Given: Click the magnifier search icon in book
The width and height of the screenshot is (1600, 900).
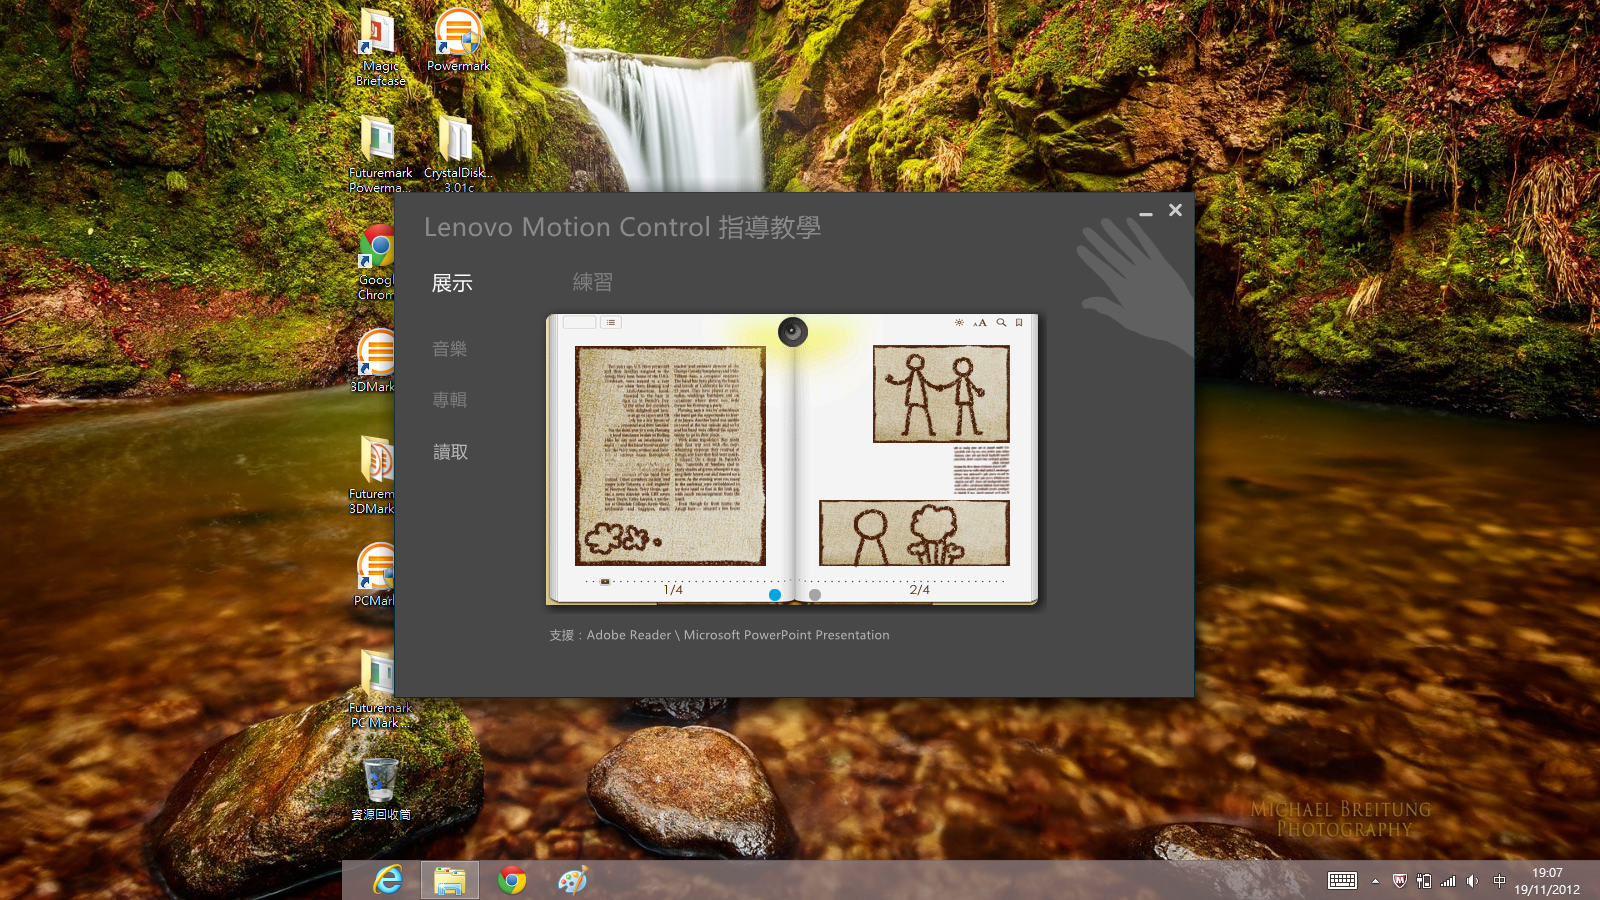Looking at the screenshot, I should coord(1001,322).
